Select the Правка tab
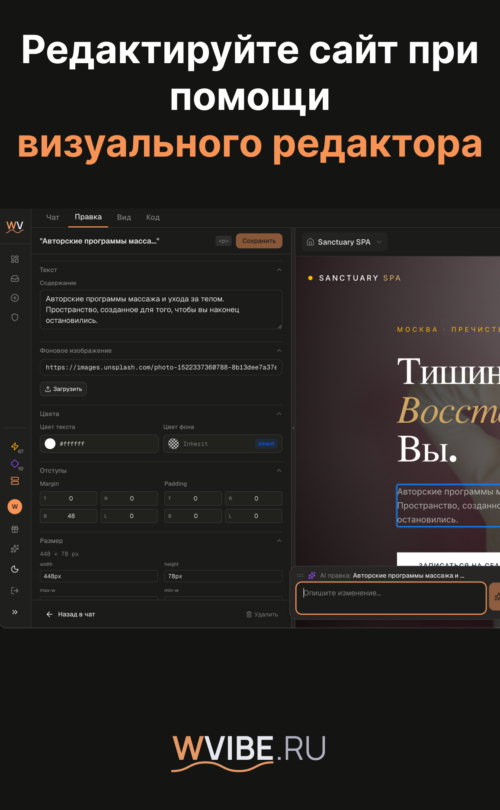This screenshot has height=810, width=500. point(88,217)
